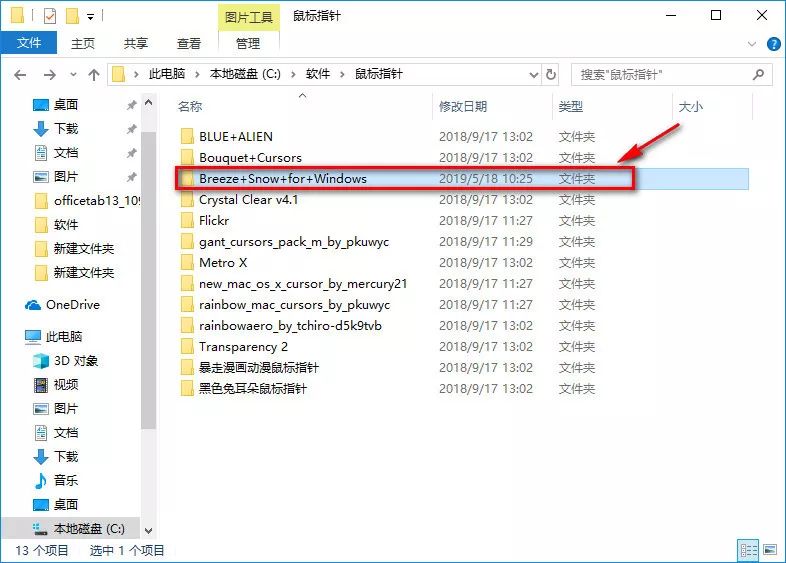Click navigation pane scrollbar up arrow

[x=148, y=103]
